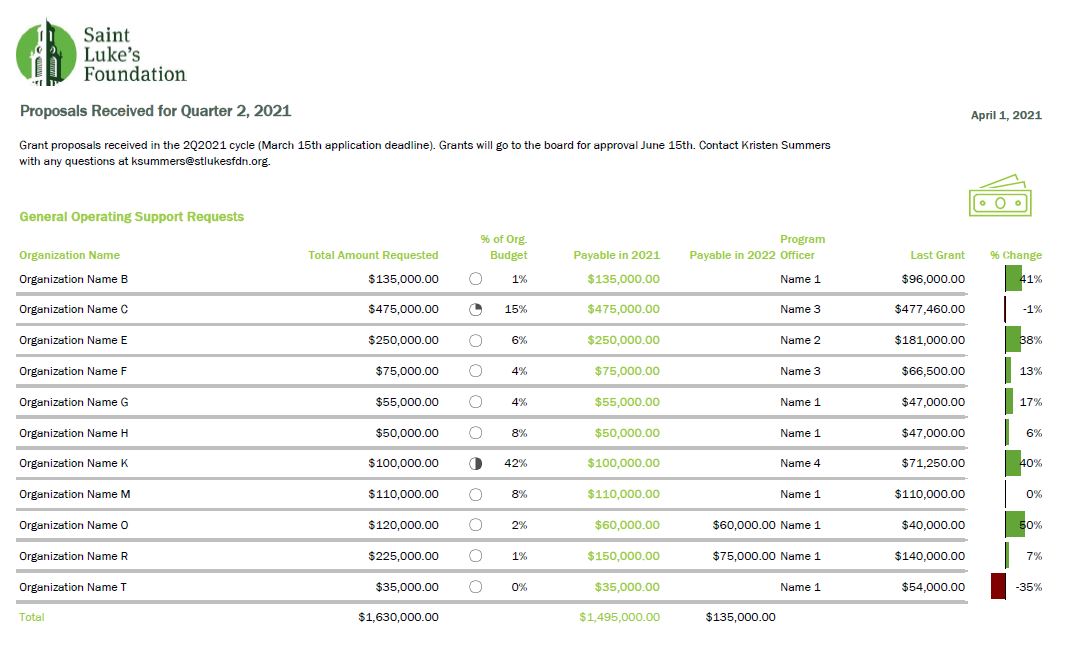Click the $120,000.00 requested amount
This screenshot has height=647, width=1074.
pyautogui.click(x=403, y=525)
